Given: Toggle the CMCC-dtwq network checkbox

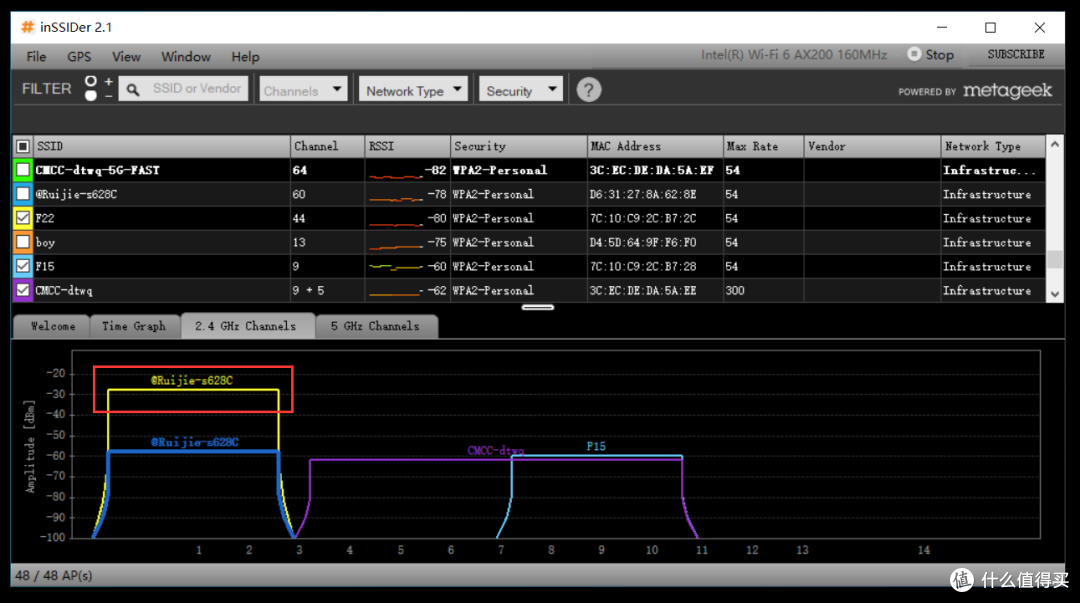Looking at the screenshot, I should 23,290.
